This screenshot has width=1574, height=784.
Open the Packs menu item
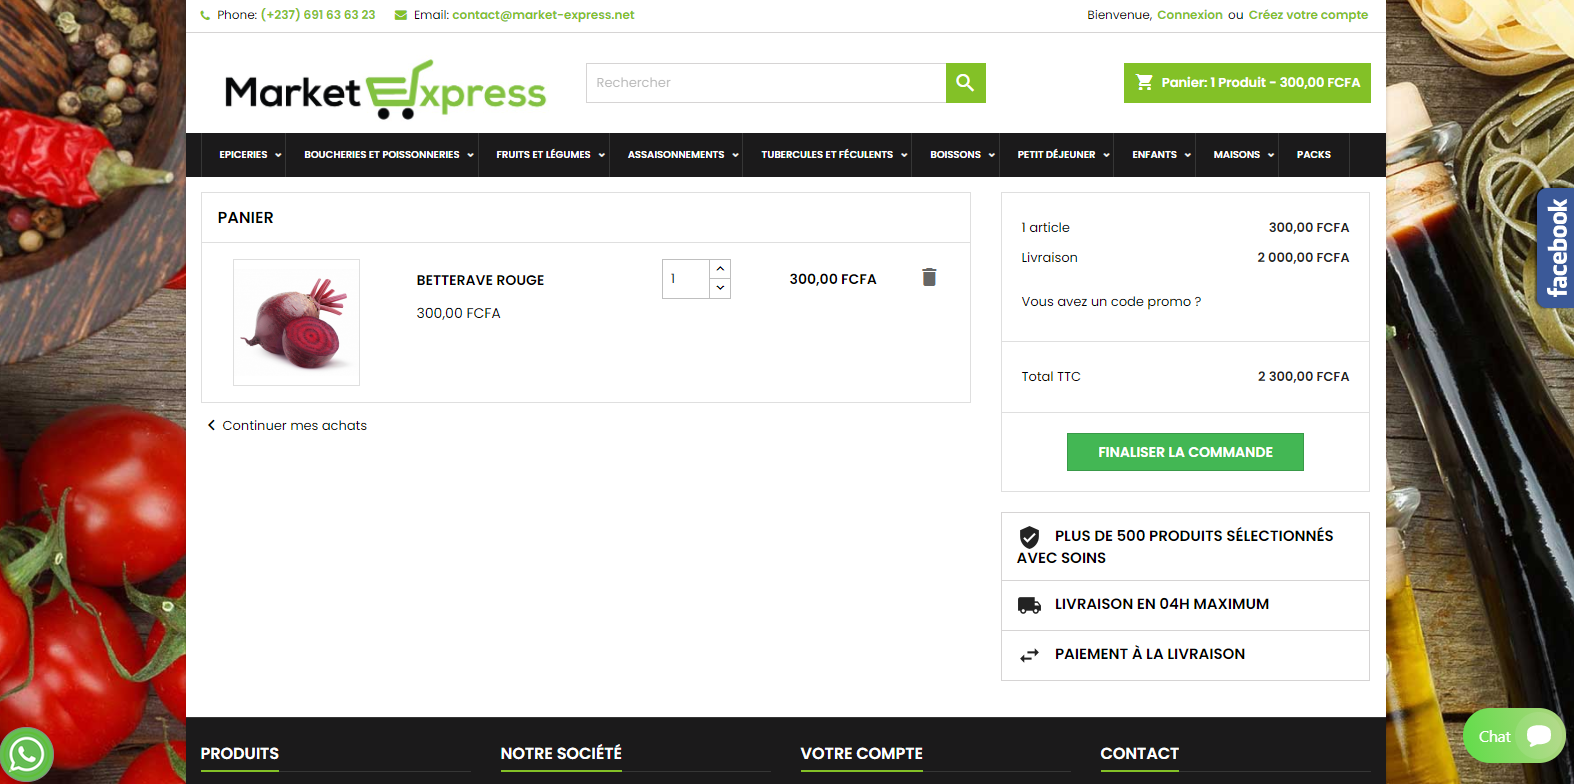tap(1313, 155)
